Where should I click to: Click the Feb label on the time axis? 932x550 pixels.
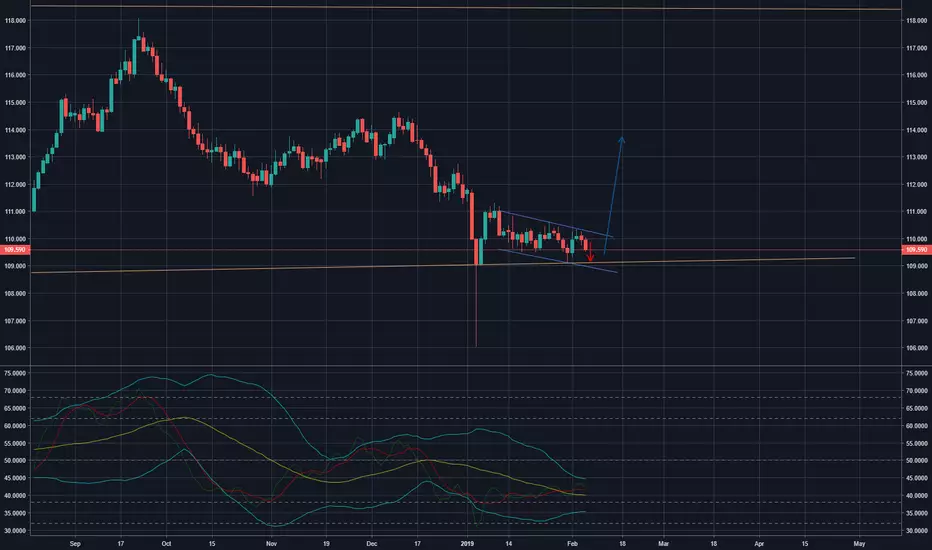572,543
